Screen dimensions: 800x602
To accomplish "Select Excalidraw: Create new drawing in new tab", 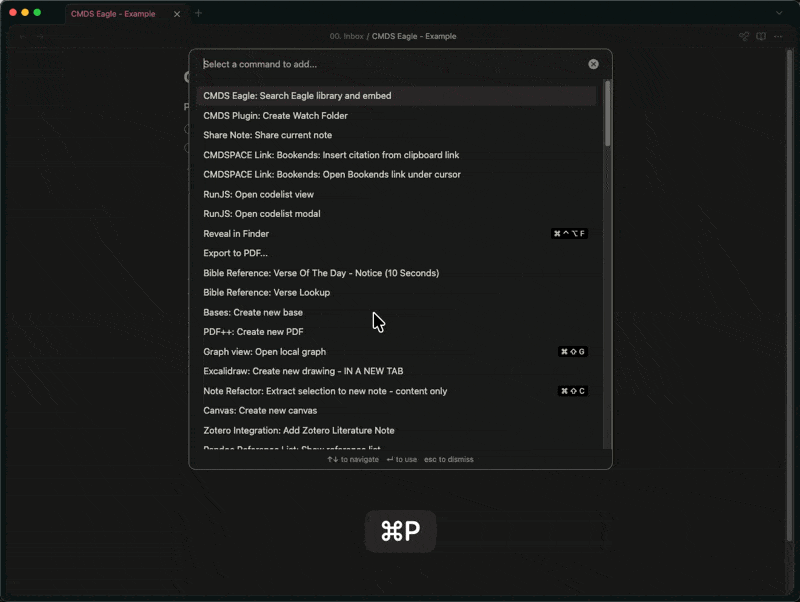I will tap(396, 371).
